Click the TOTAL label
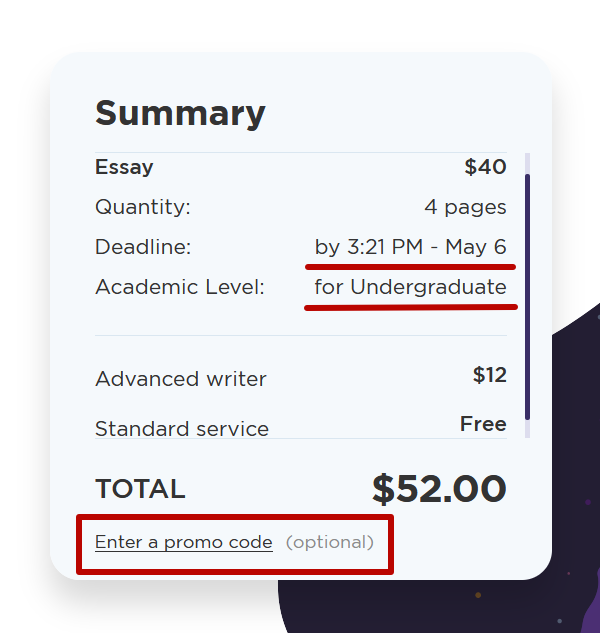Image resolution: width=600 pixels, height=633 pixels. pos(140,489)
